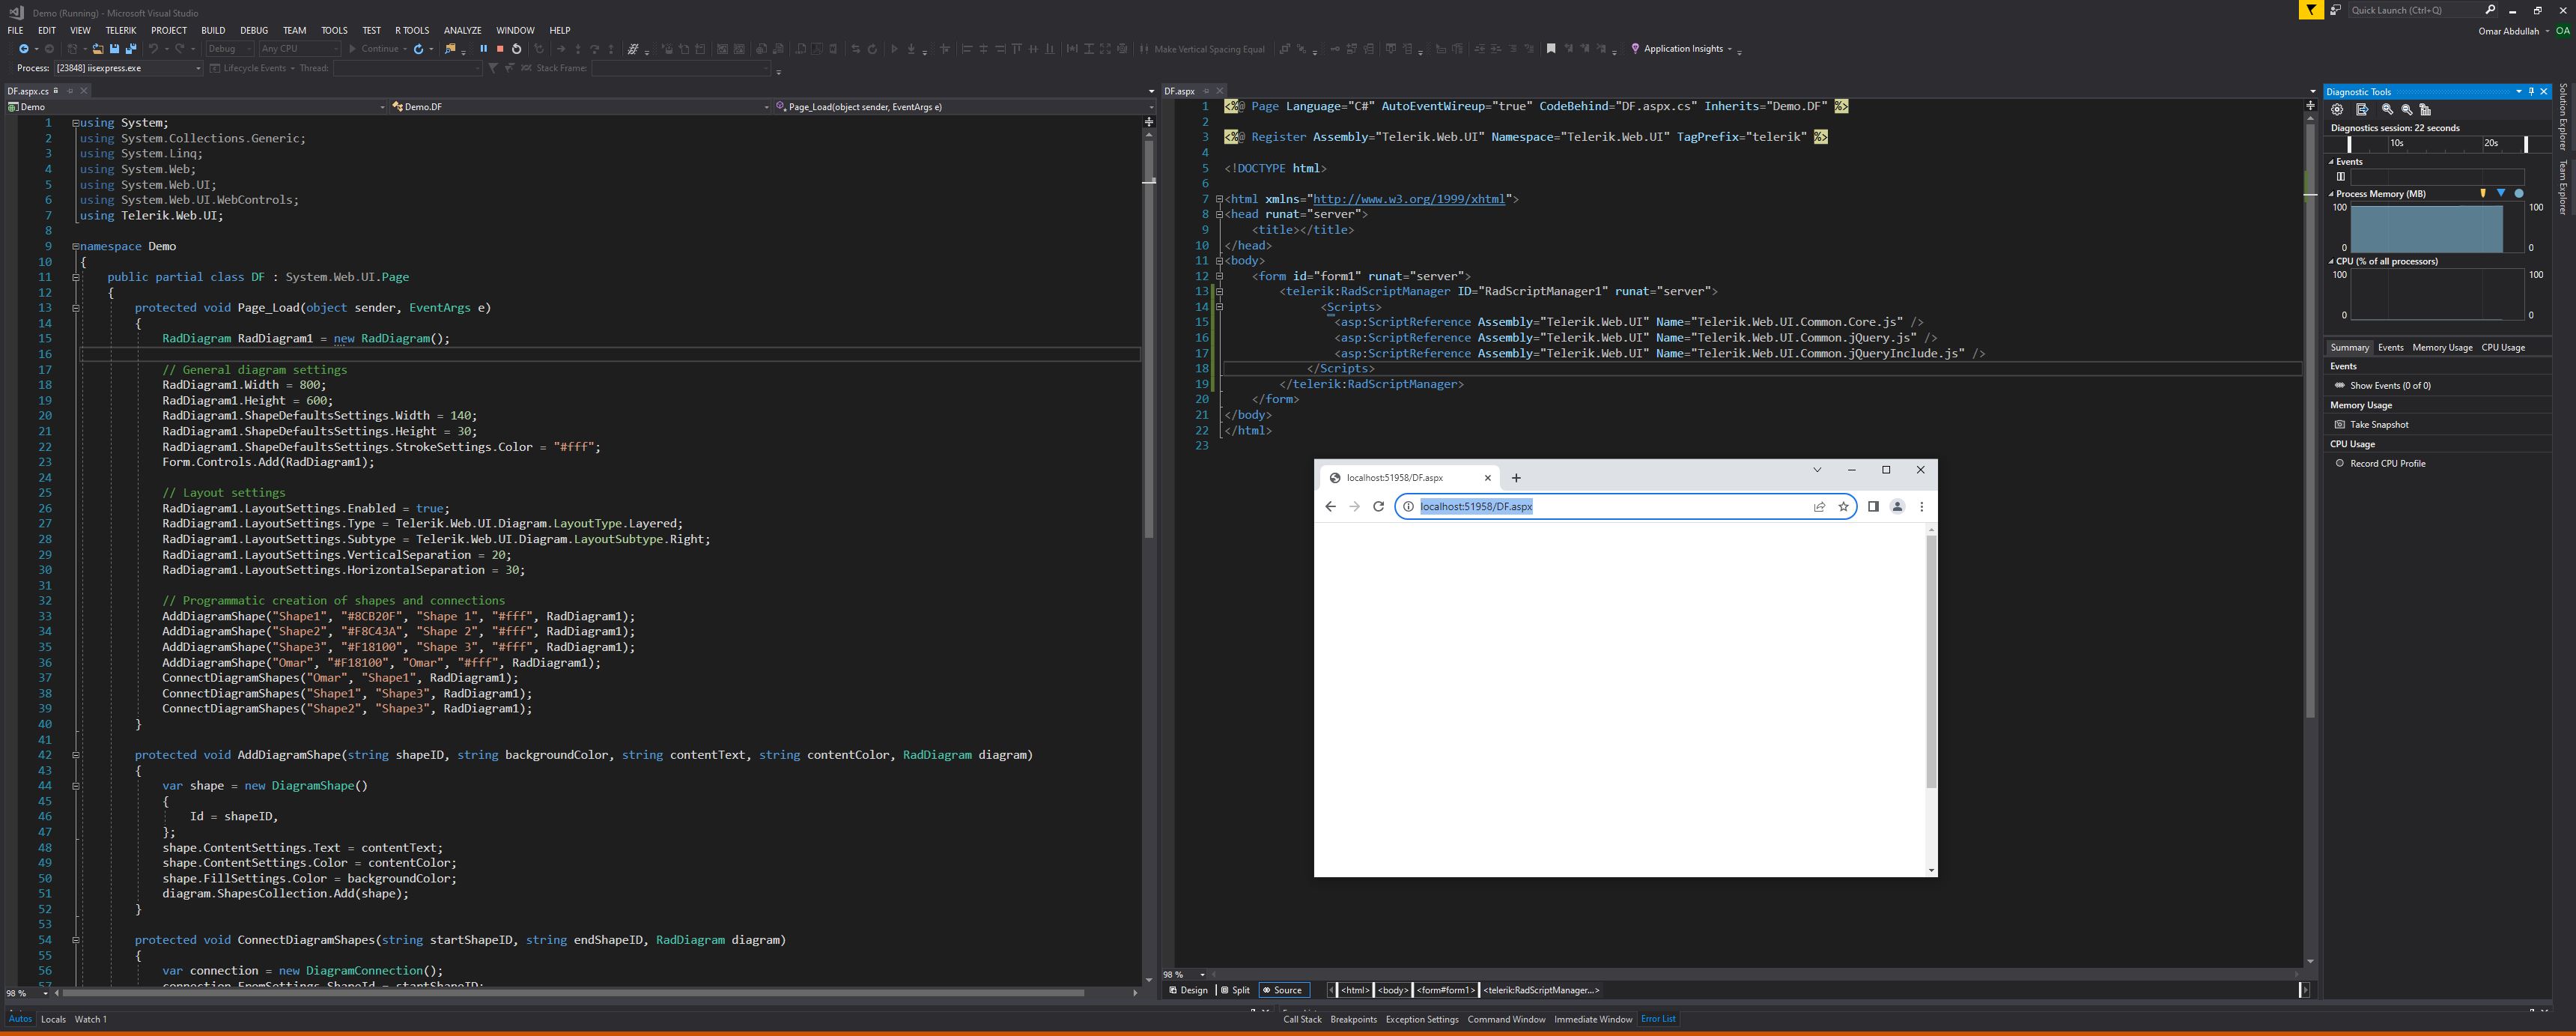Switch to Memory Usage tab

pos(2441,347)
